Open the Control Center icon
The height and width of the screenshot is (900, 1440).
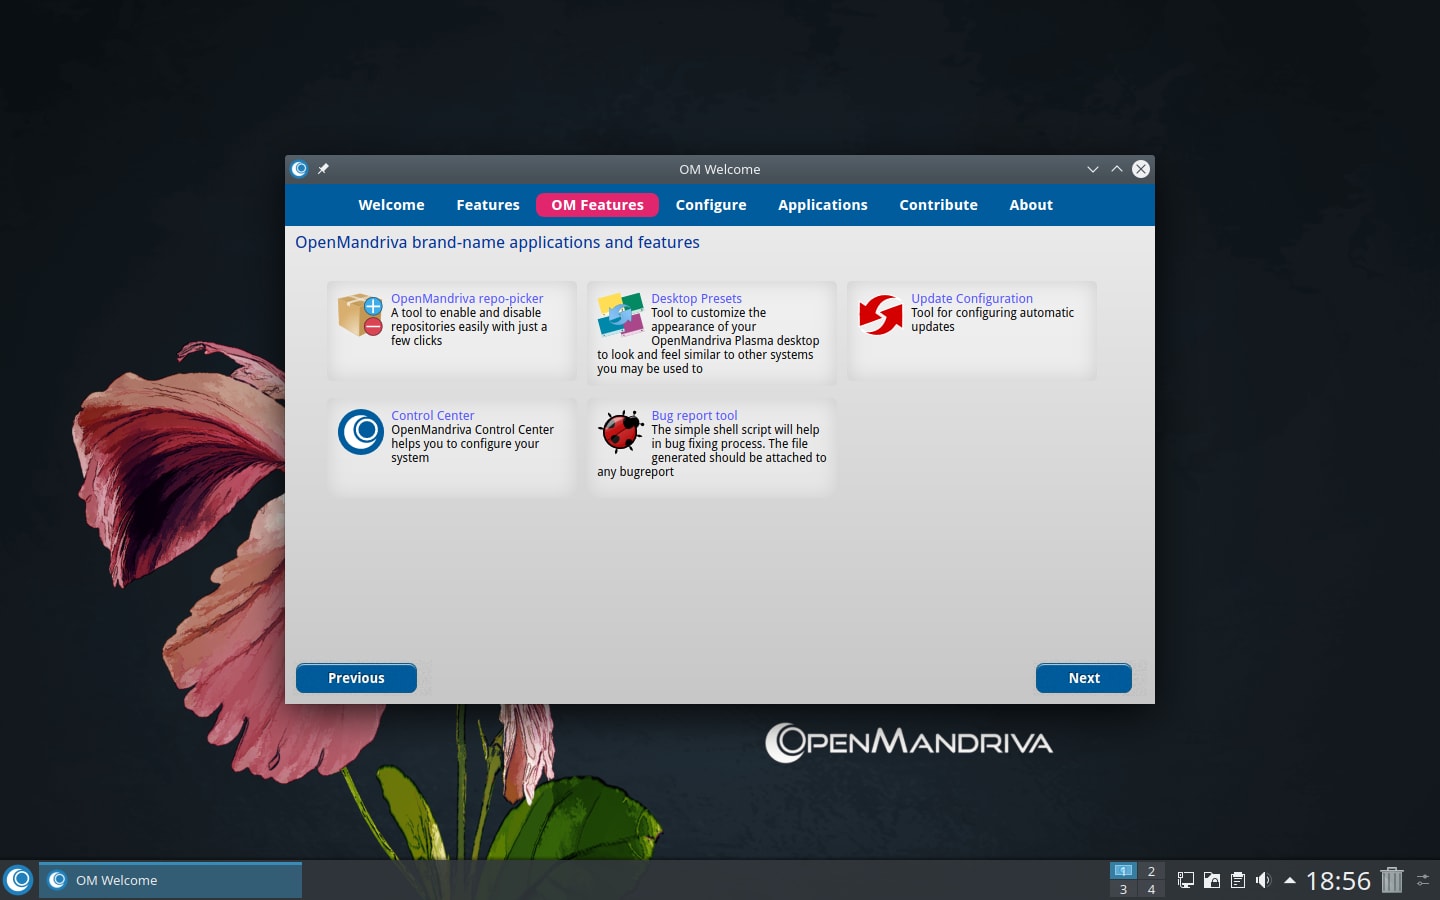point(360,432)
